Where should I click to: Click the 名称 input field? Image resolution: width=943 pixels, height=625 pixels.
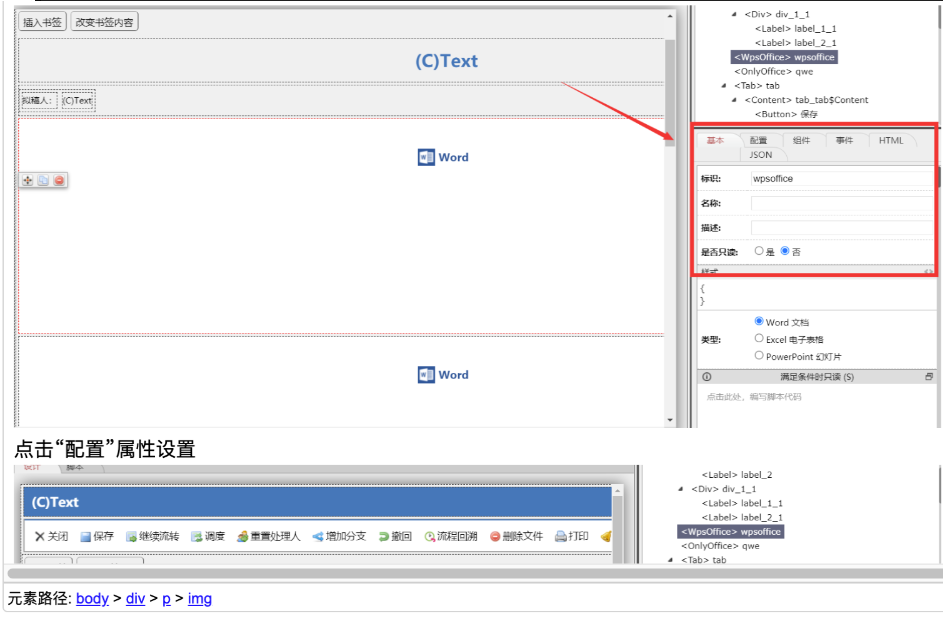(x=840, y=203)
